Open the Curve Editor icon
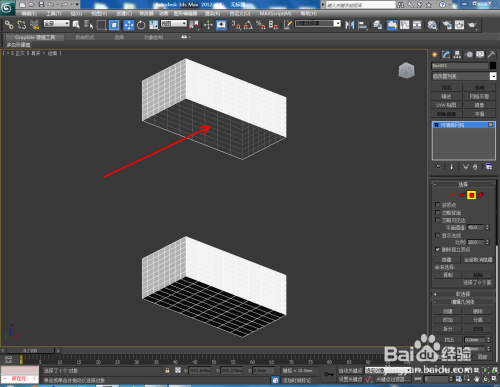The image size is (500, 387). tap(405, 25)
